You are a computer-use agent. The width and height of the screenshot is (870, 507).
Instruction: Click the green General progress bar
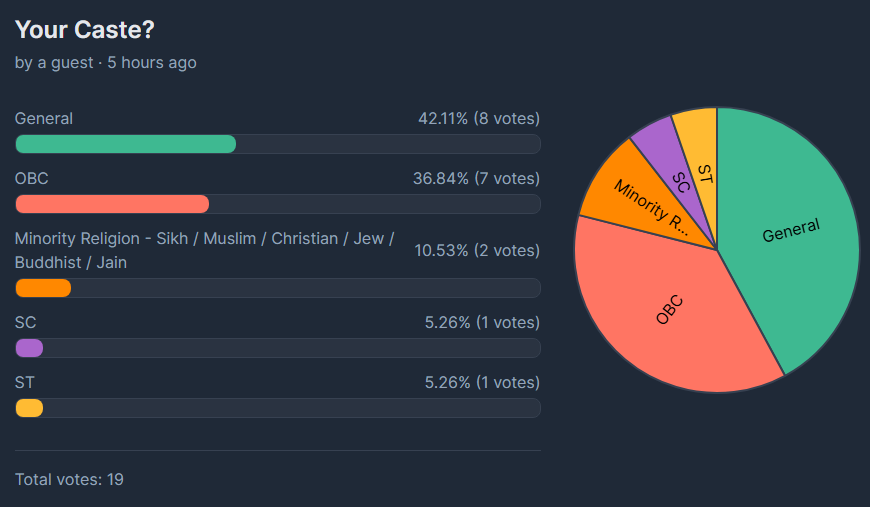click(x=126, y=144)
